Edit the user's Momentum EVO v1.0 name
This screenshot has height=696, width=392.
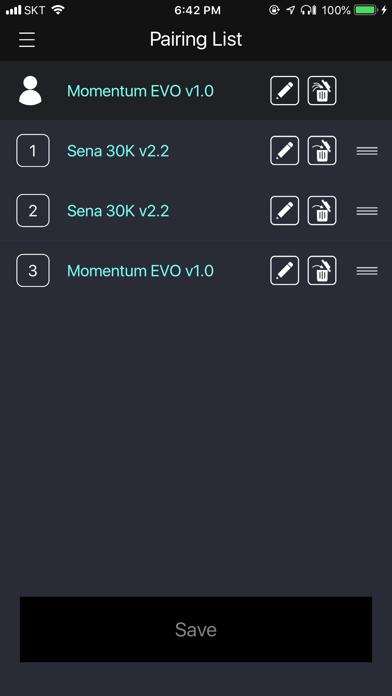click(285, 91)
